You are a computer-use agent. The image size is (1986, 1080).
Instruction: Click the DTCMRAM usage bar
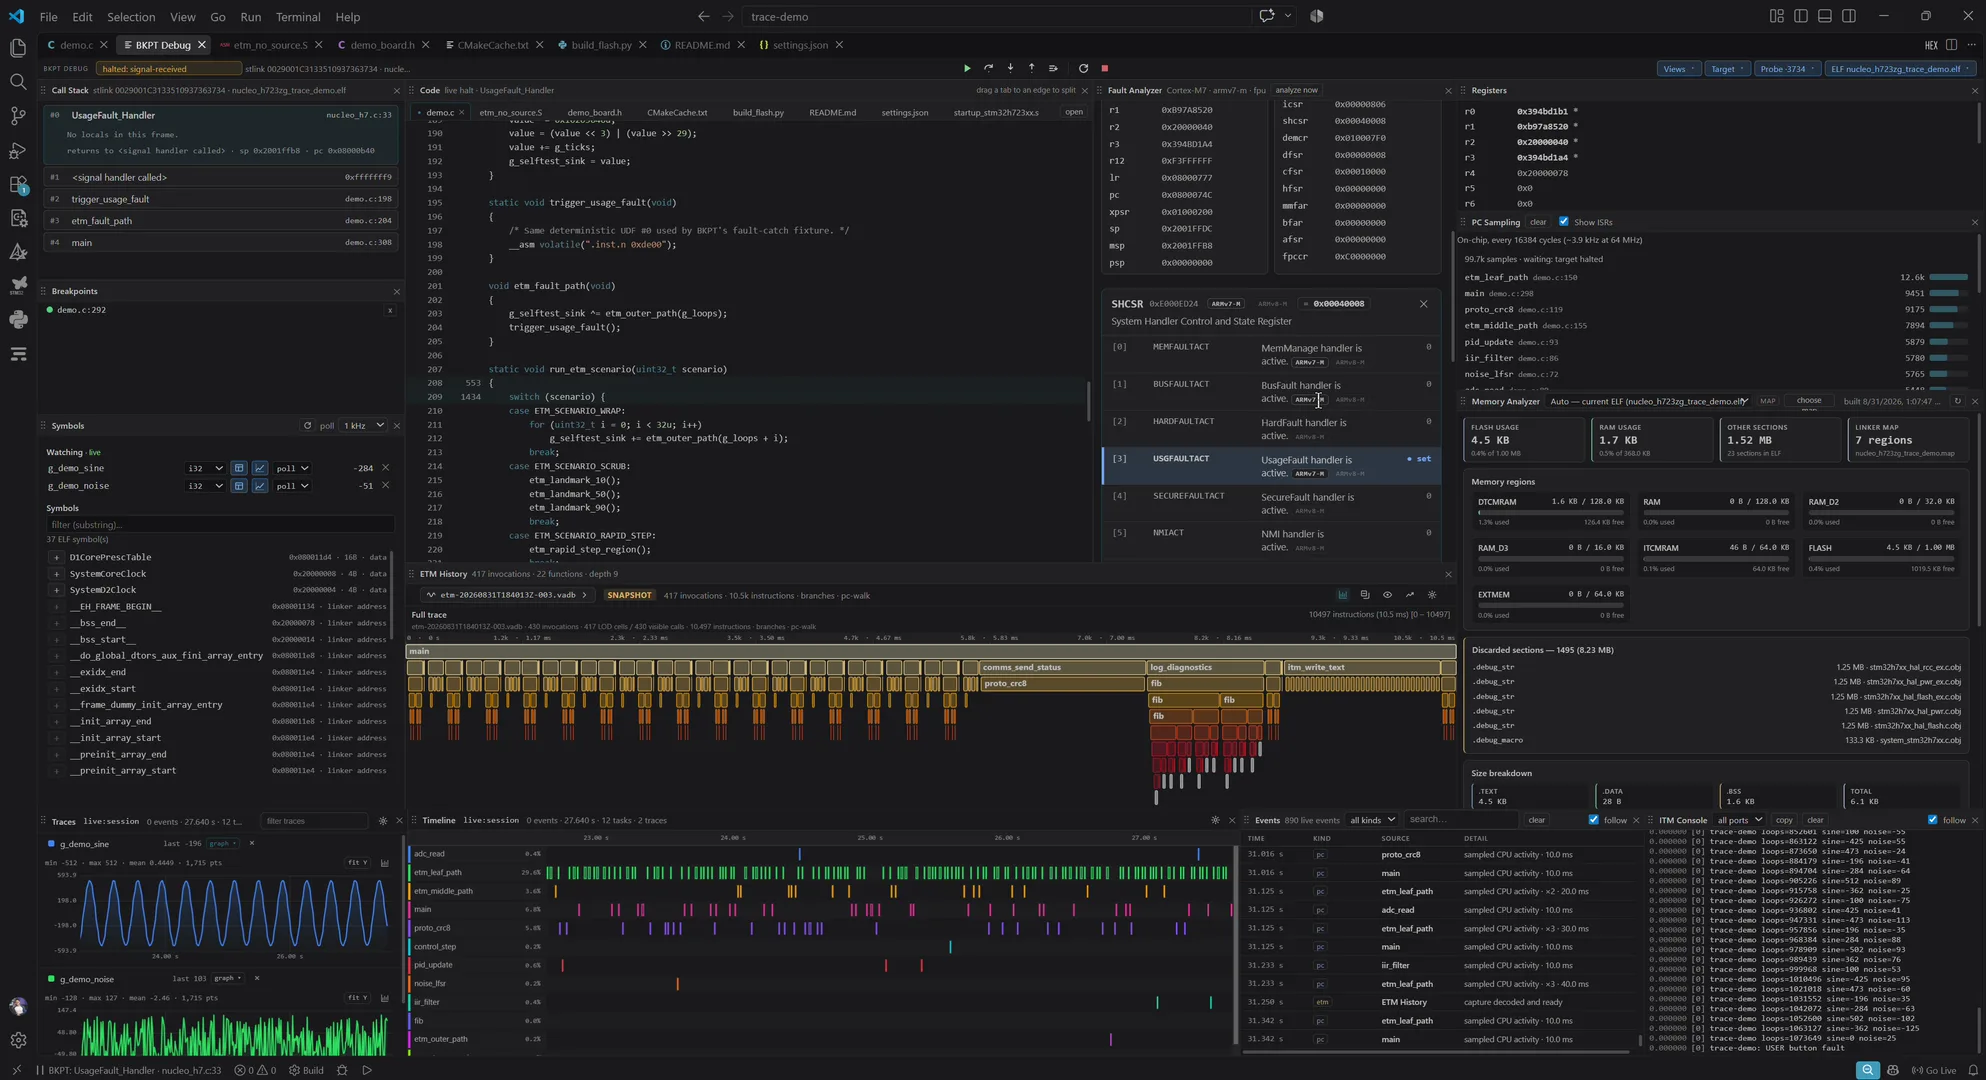pyautogui.click(x=1551, y=512)
